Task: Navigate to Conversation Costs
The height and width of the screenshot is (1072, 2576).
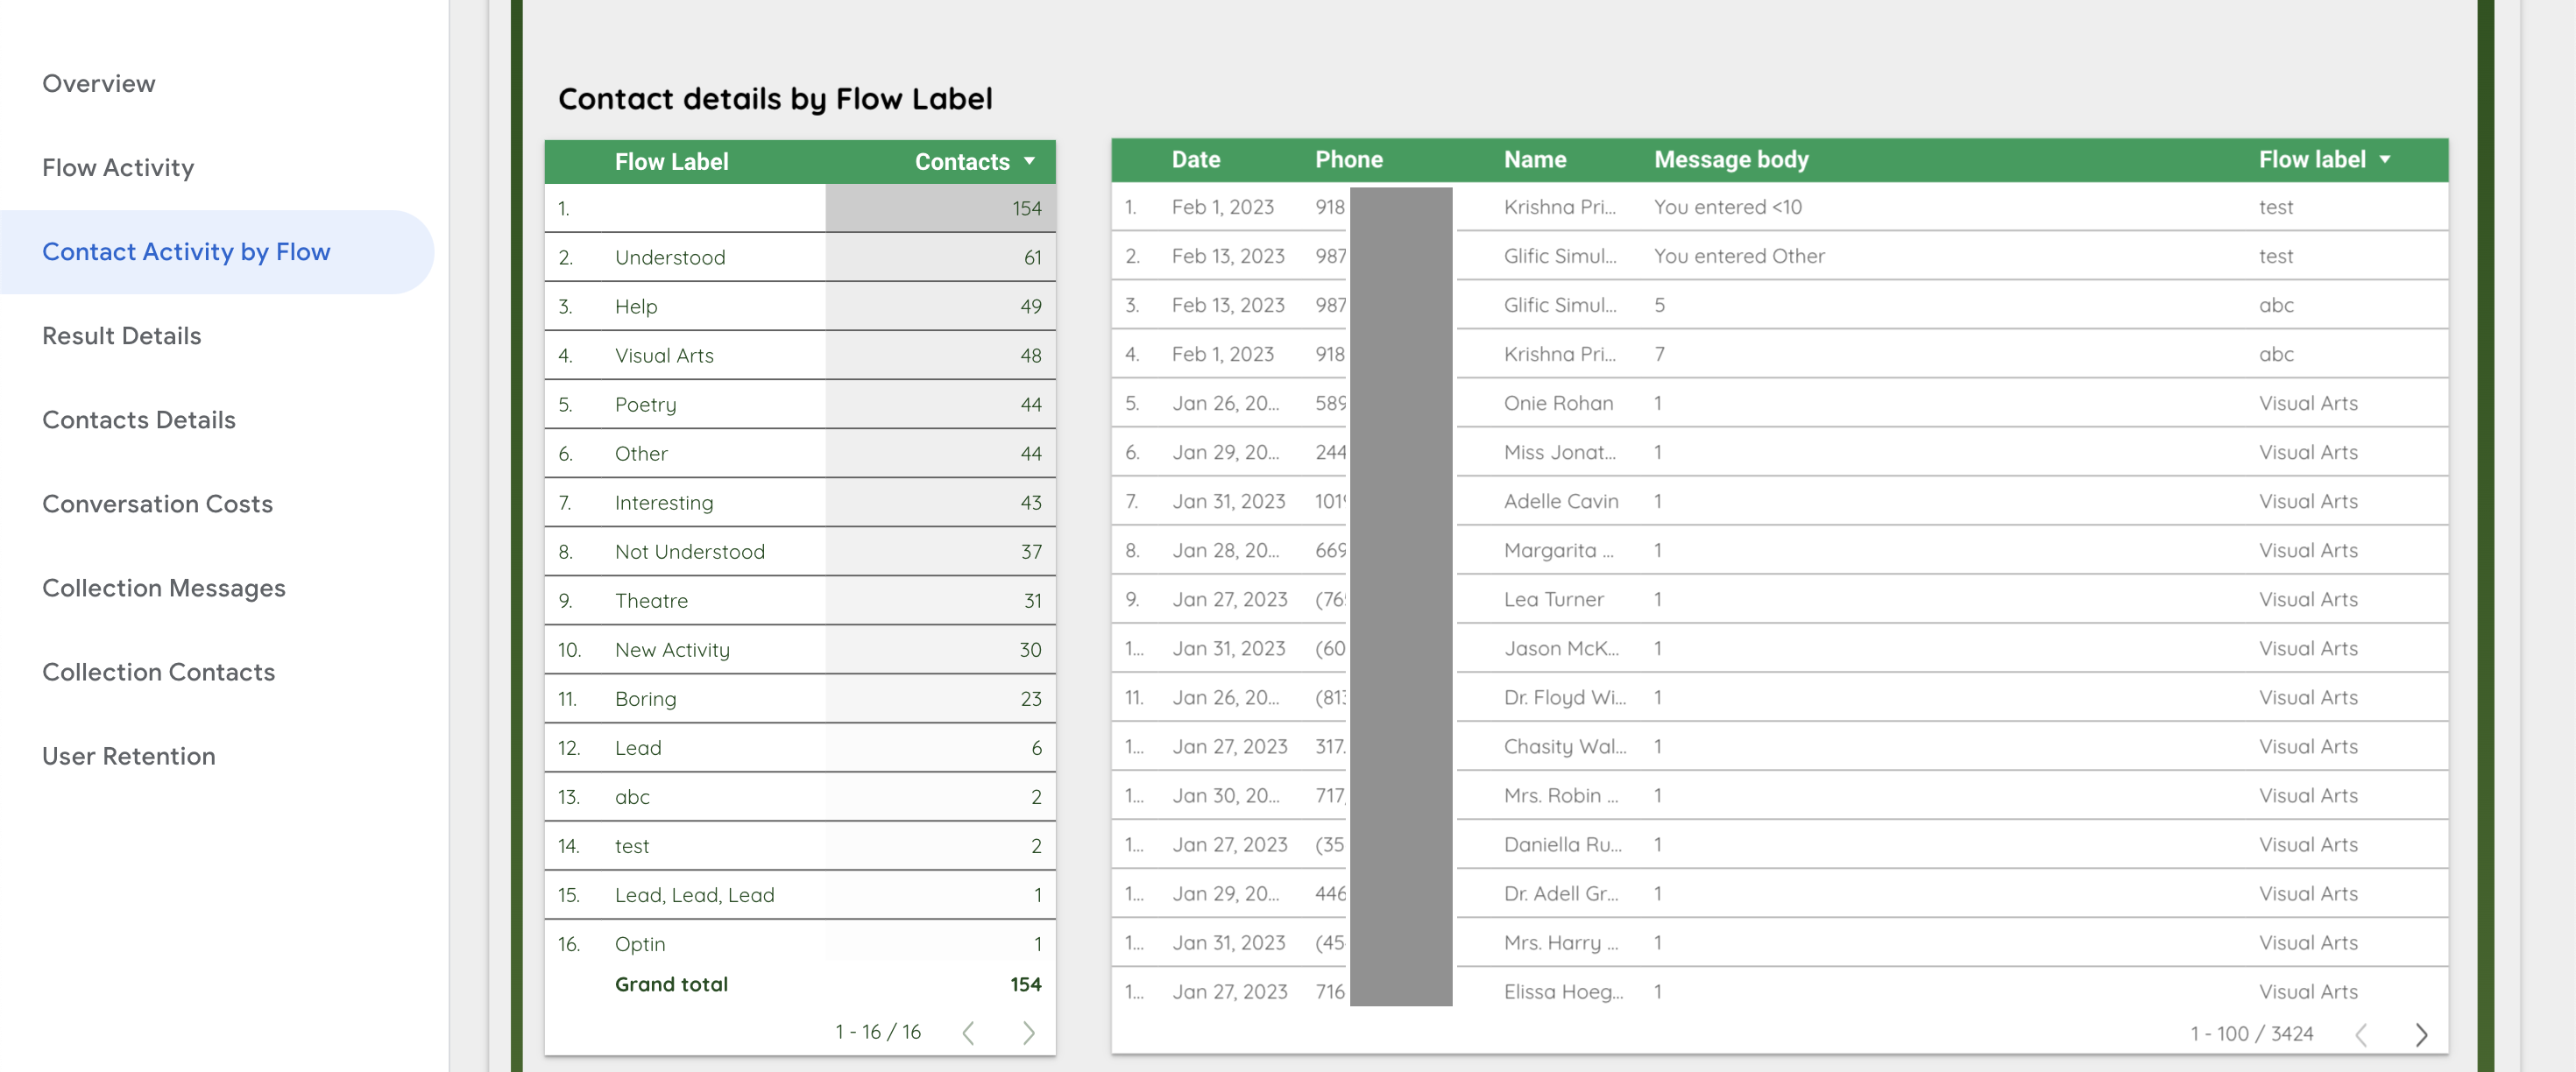Action: 157,504
